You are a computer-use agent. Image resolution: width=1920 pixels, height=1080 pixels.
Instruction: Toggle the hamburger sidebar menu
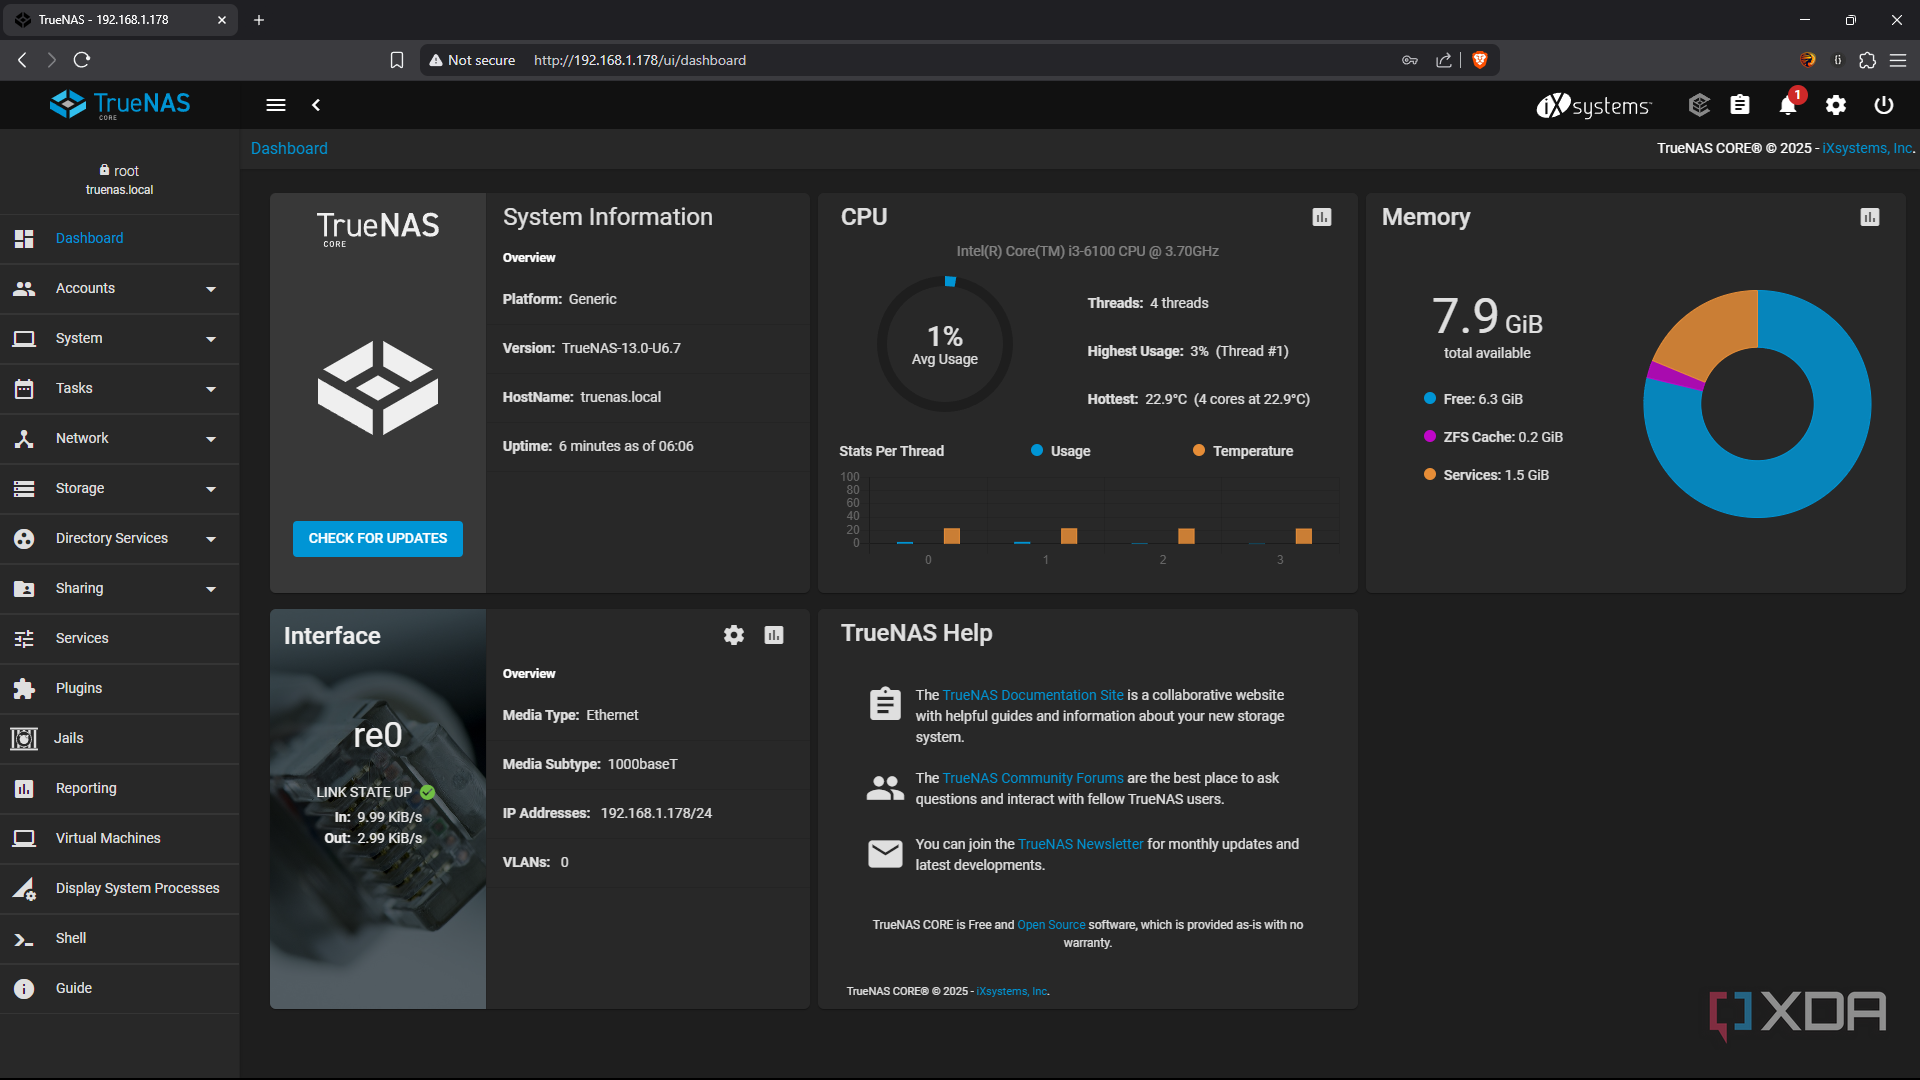click(x=276, y=105)
